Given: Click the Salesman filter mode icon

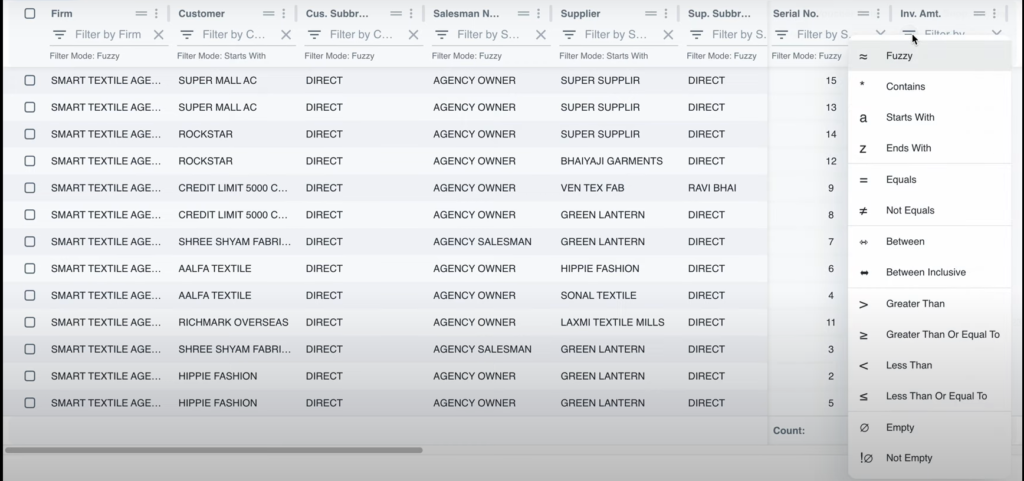Looking at the screenshot, I should click(441, 35).
